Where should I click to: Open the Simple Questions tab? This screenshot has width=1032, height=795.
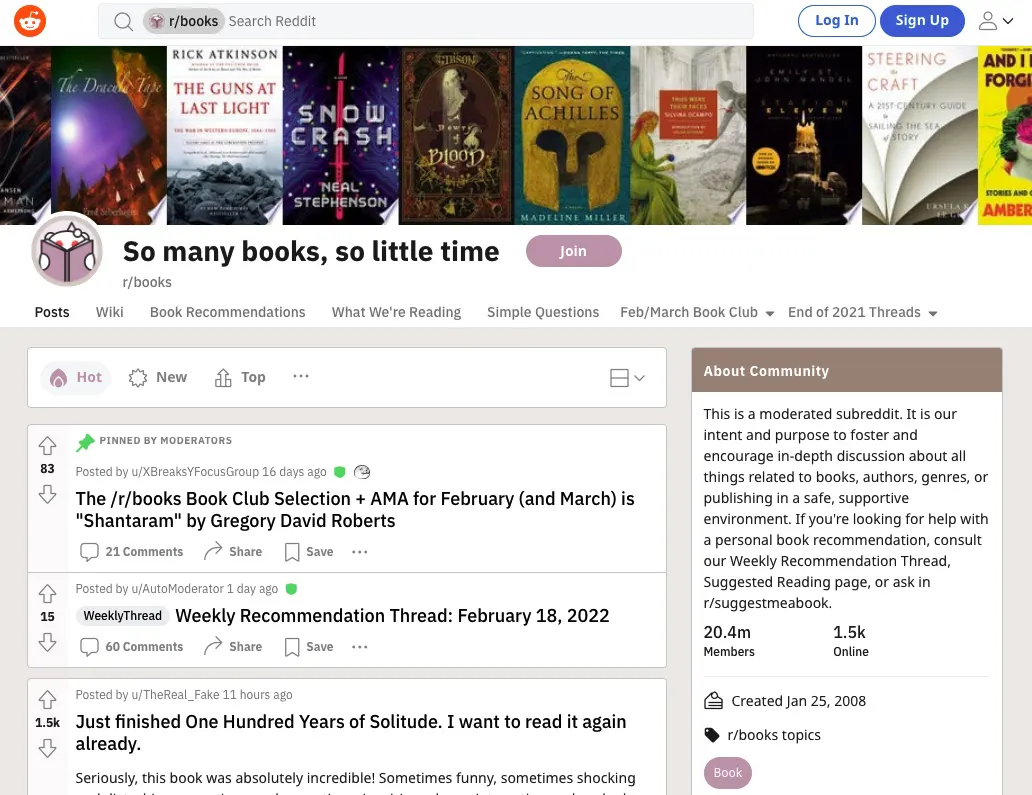point(543,313)
